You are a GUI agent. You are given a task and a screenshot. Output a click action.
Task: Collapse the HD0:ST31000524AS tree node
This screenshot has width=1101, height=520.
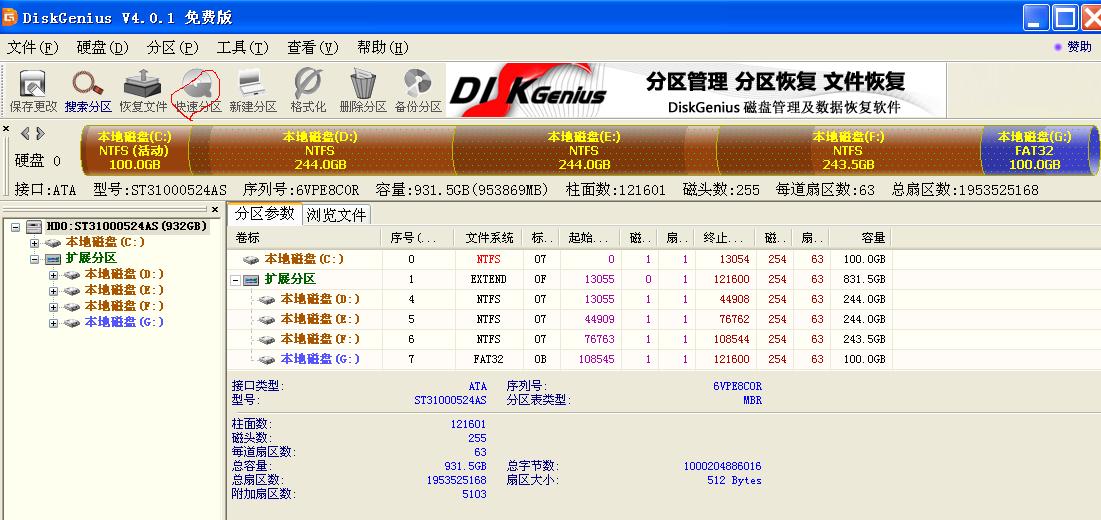tap(15, 227)
